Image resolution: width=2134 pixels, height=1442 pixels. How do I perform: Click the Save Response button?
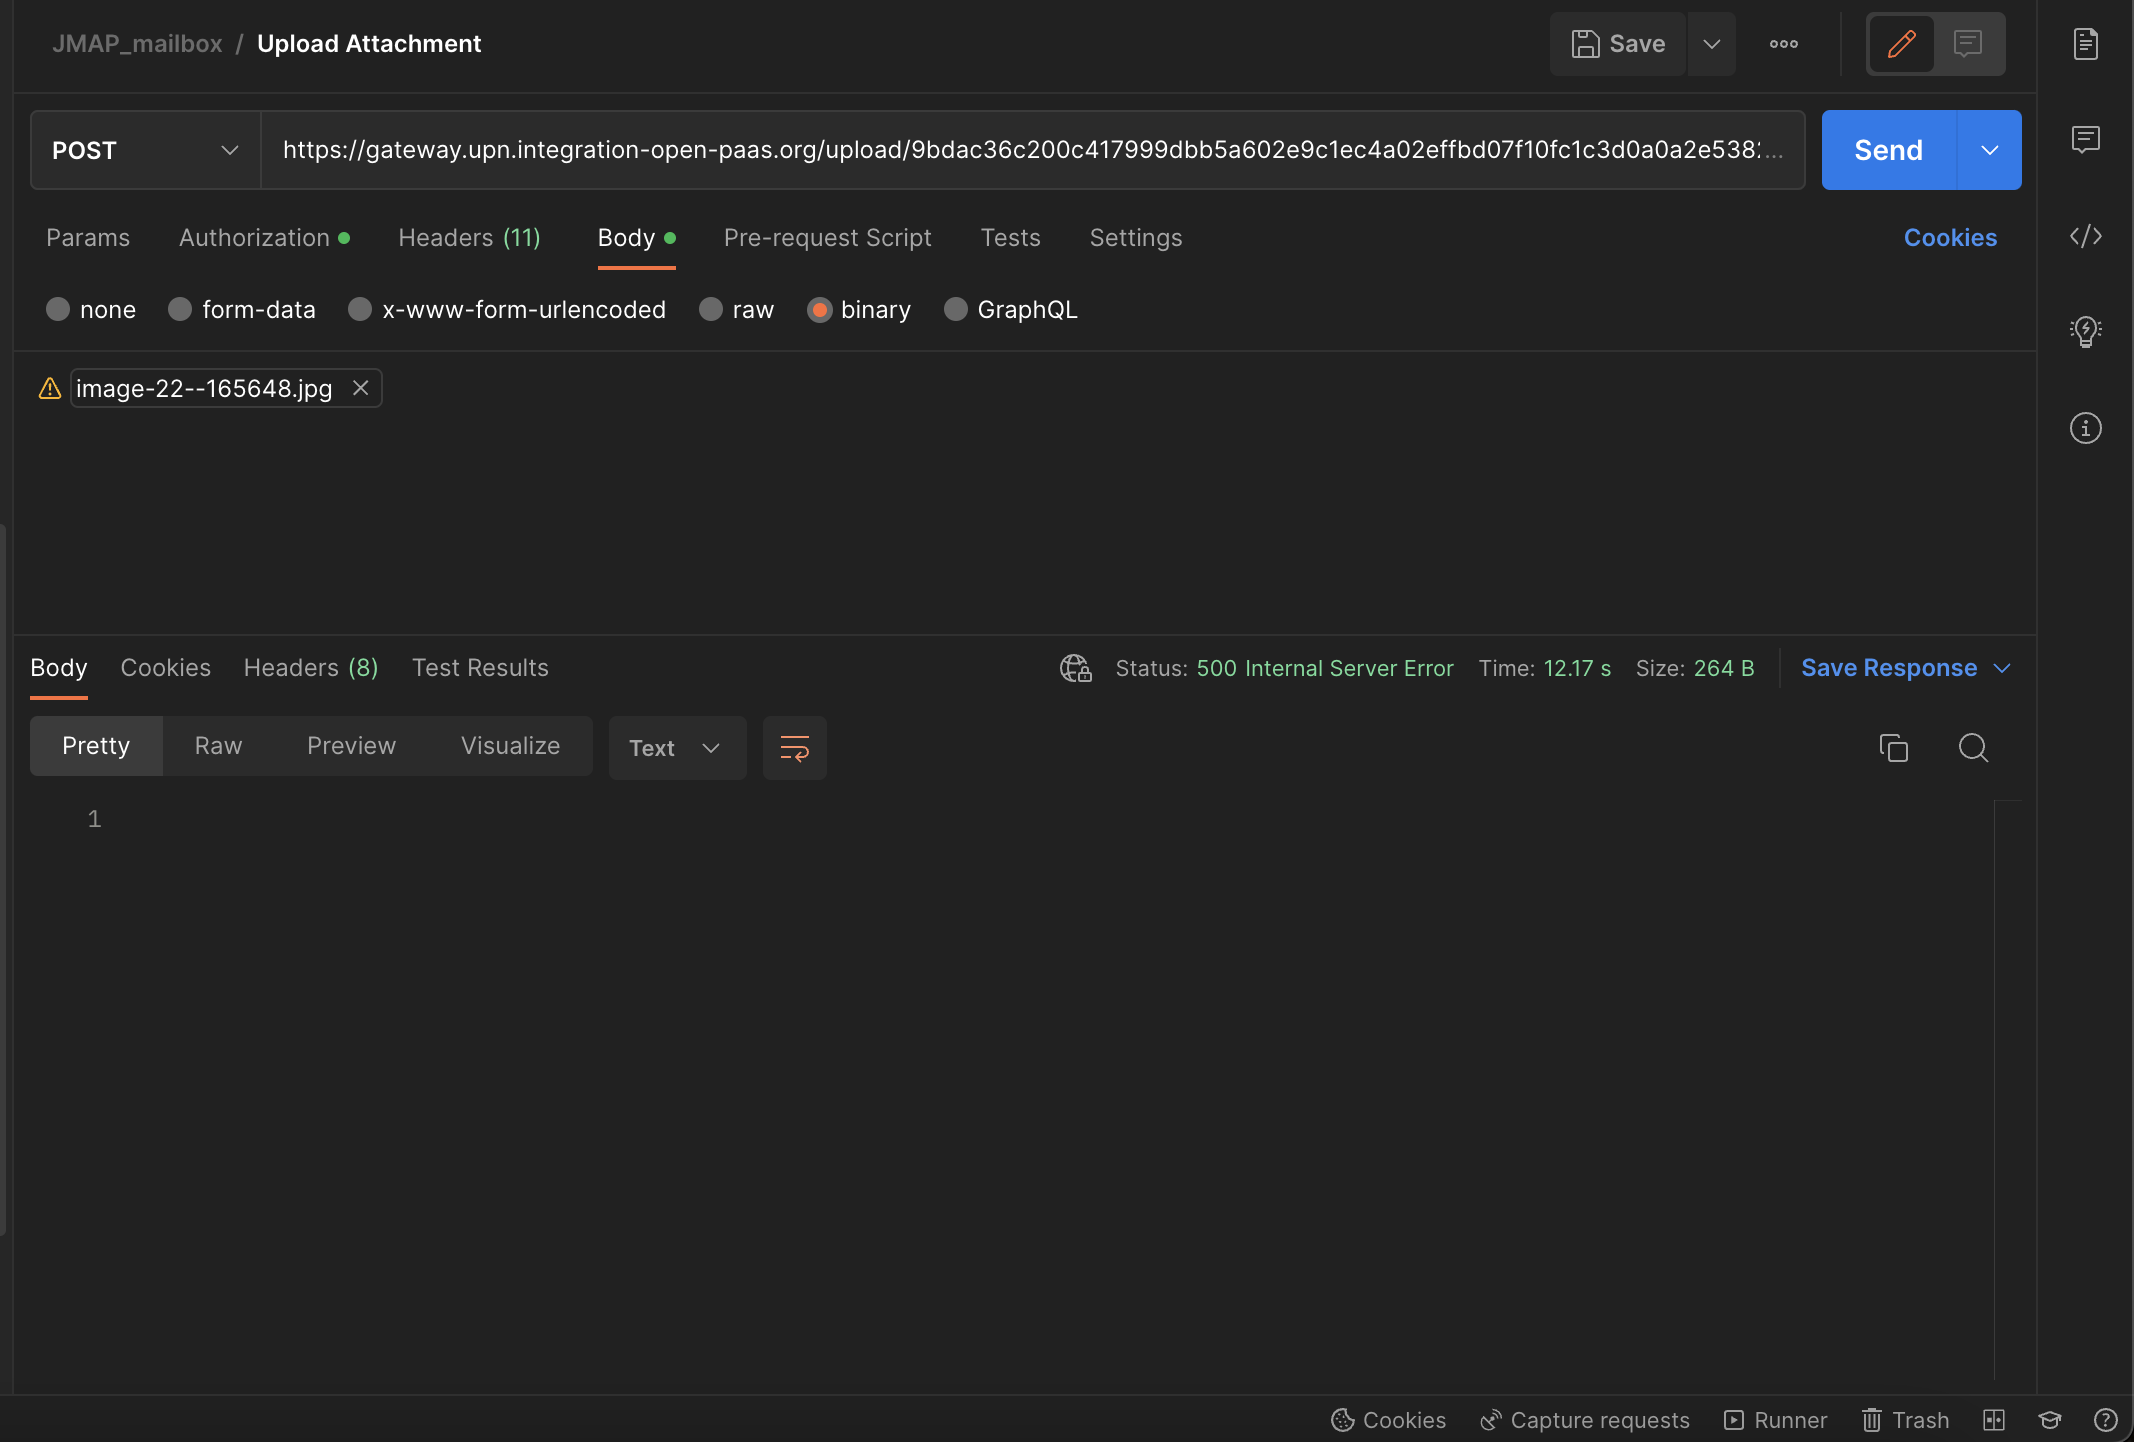click(x=1890, y=667)
